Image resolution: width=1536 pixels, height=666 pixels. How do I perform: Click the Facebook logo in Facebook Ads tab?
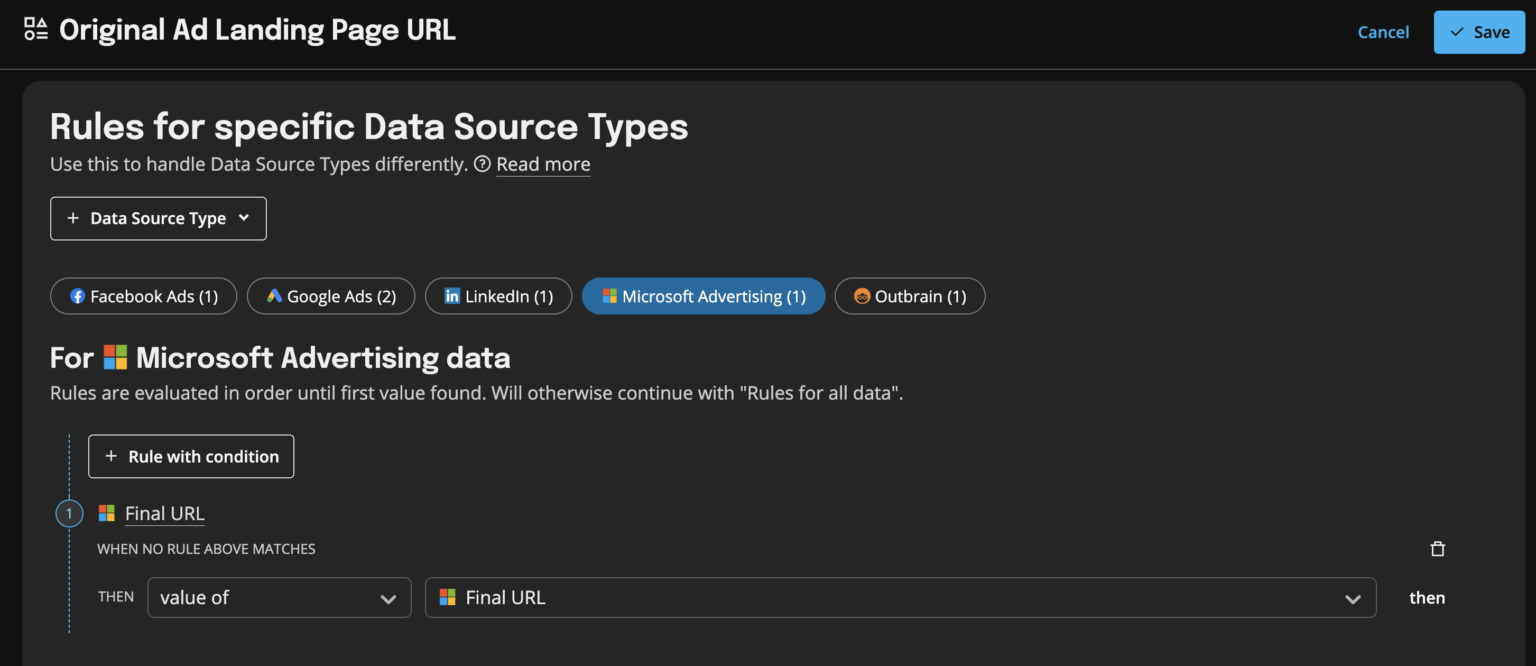click(x=77, y=297)
